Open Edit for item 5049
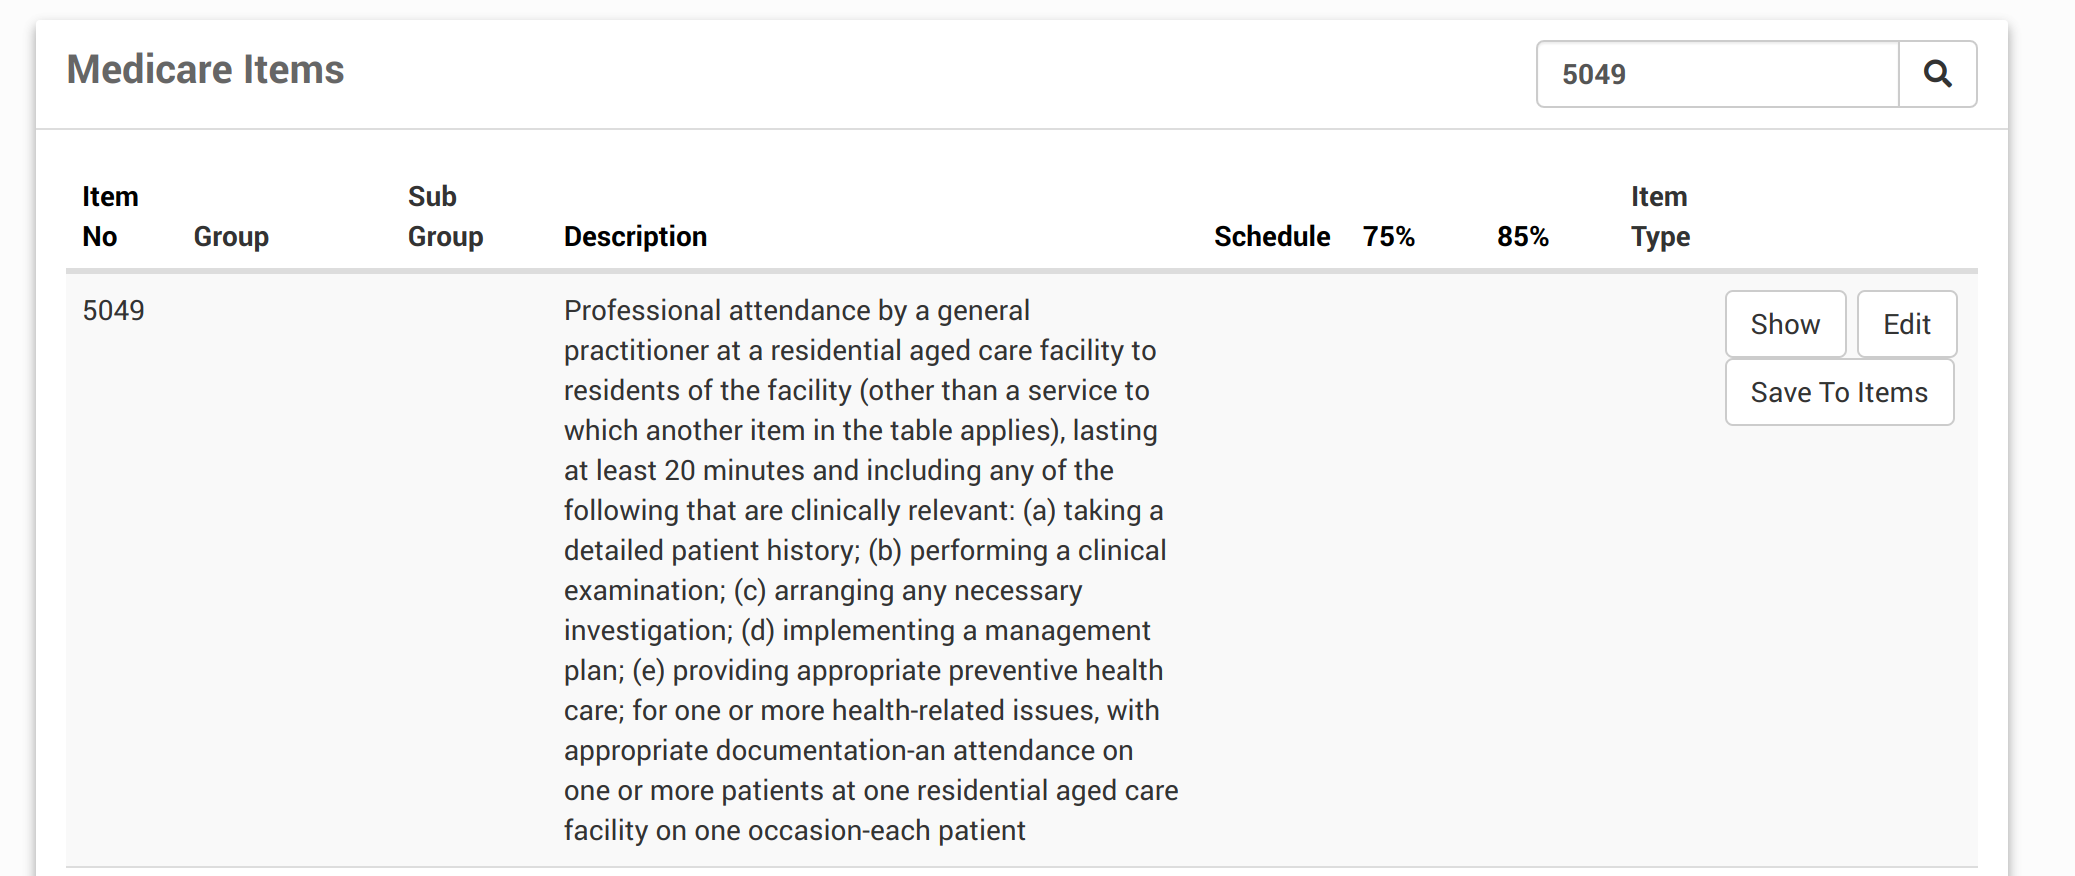This screenshot has width=2075, height=876. tap(1906, 324)
